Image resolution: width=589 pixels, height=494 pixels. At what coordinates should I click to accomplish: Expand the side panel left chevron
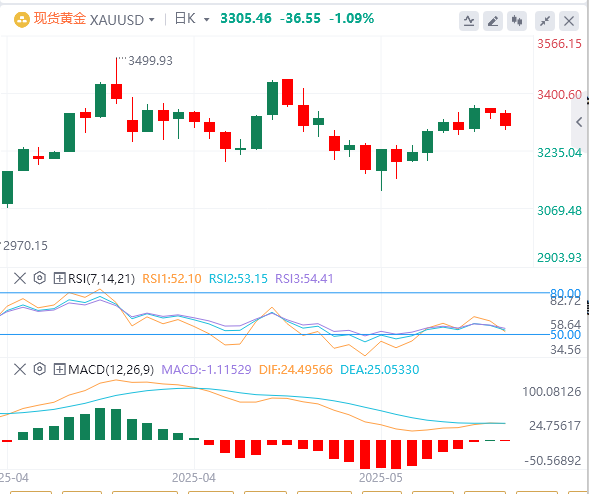[x=579, y=122]
